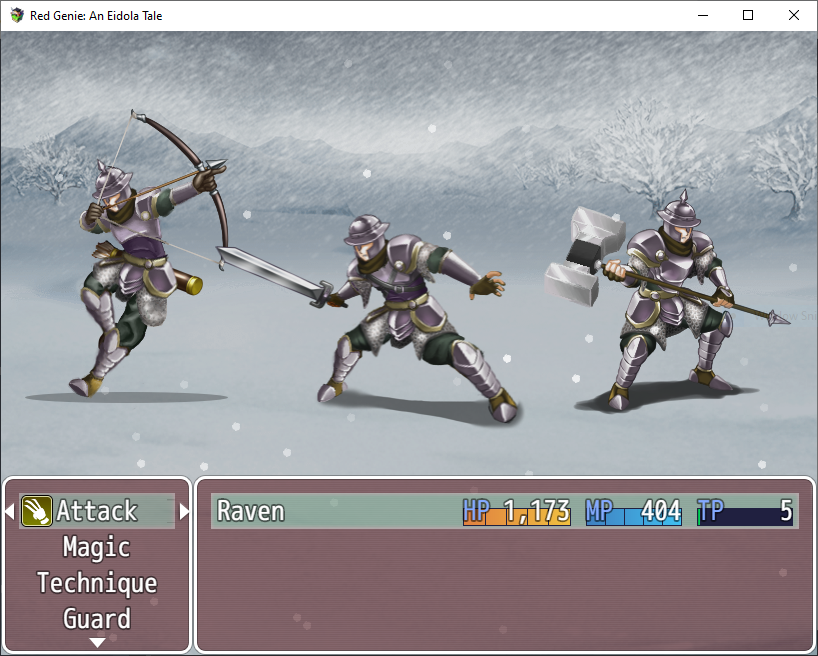Click Raven's MP gauge
The height and width of the screenshot is (656, 818).
pos(633,511)
